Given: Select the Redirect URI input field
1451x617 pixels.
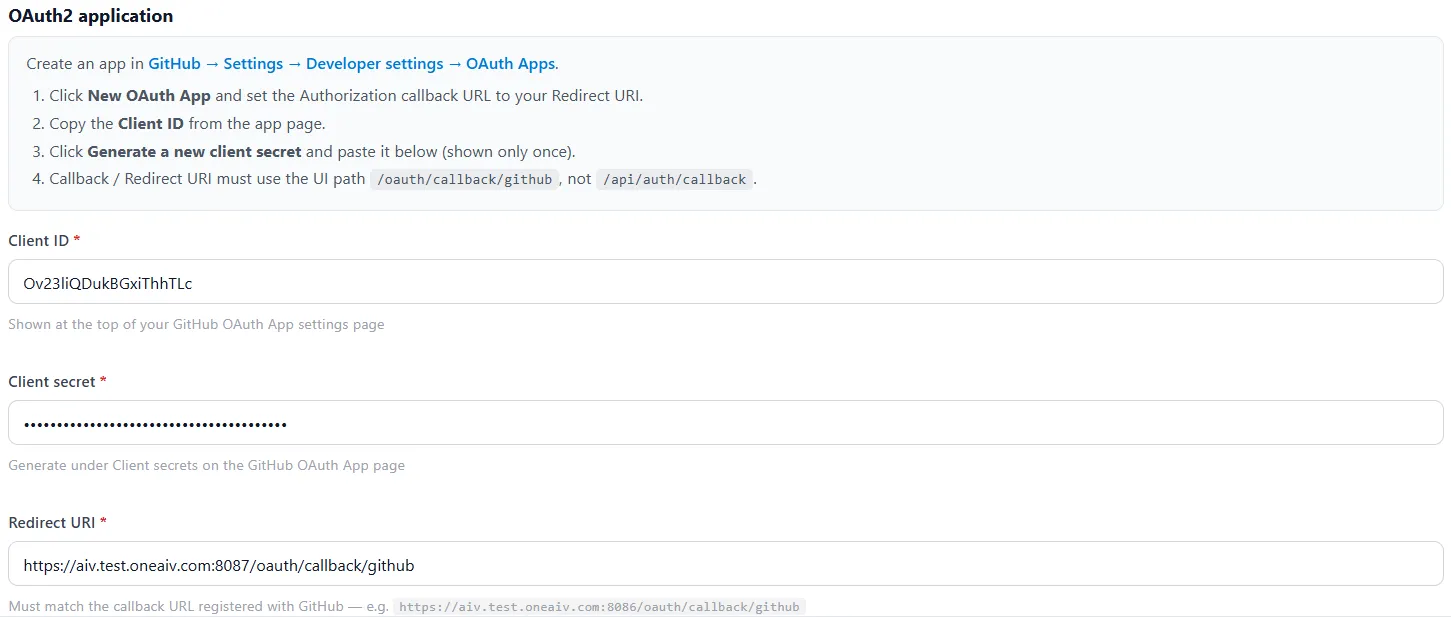Looking at the screenshot, I should pyautogui.click(x=726, y=564).
